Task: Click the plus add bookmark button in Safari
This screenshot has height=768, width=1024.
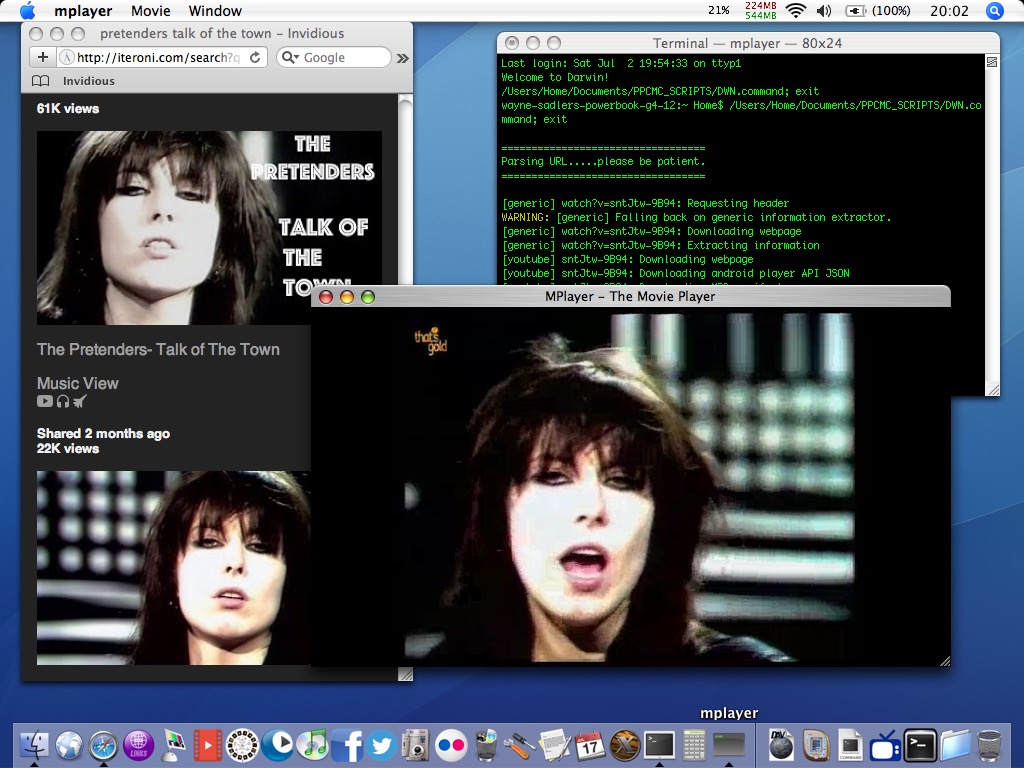Action: tap(42, 57)
